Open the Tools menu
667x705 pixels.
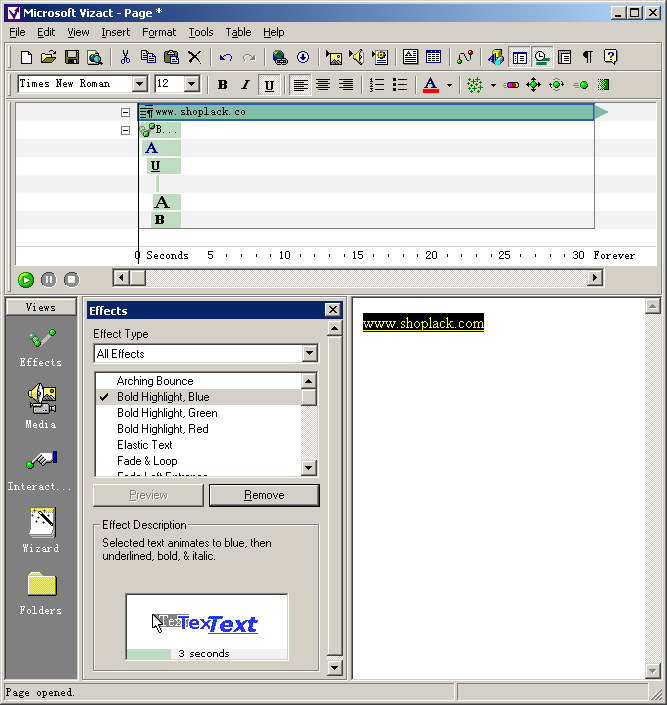pyautogui.click(x=201, y=32)
